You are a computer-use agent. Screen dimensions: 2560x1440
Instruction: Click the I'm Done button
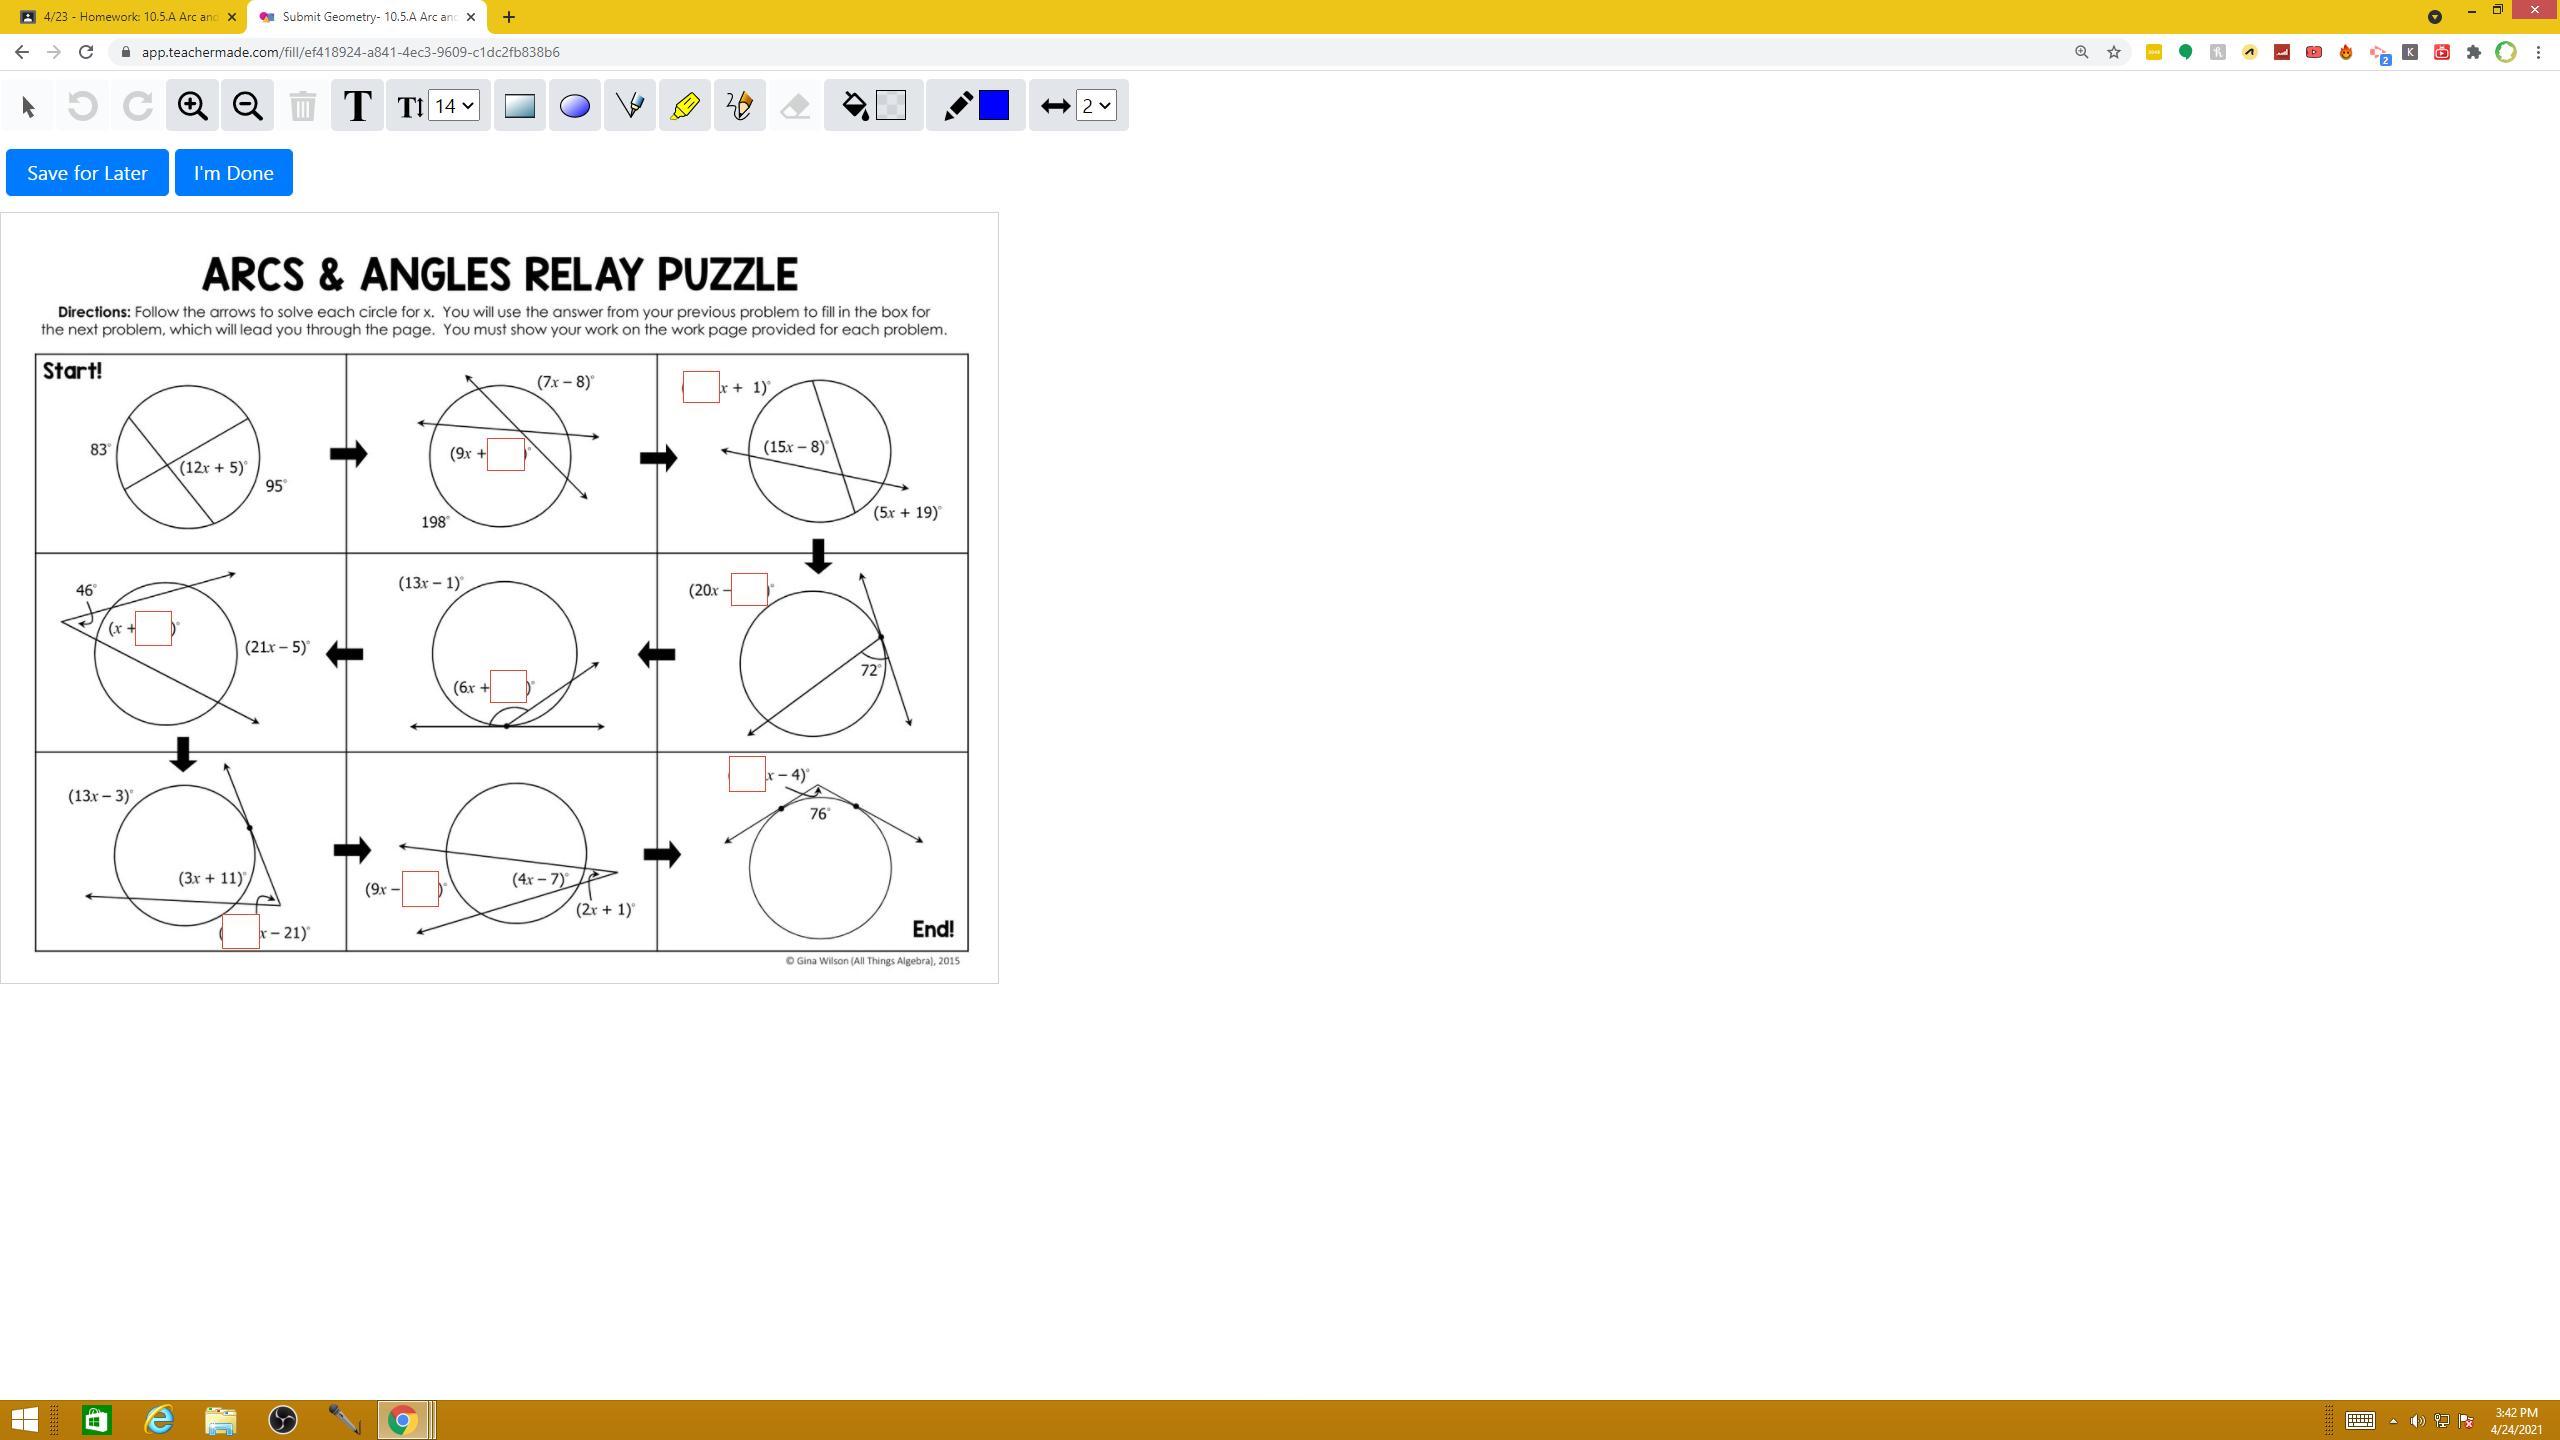[x=234, y=173]
